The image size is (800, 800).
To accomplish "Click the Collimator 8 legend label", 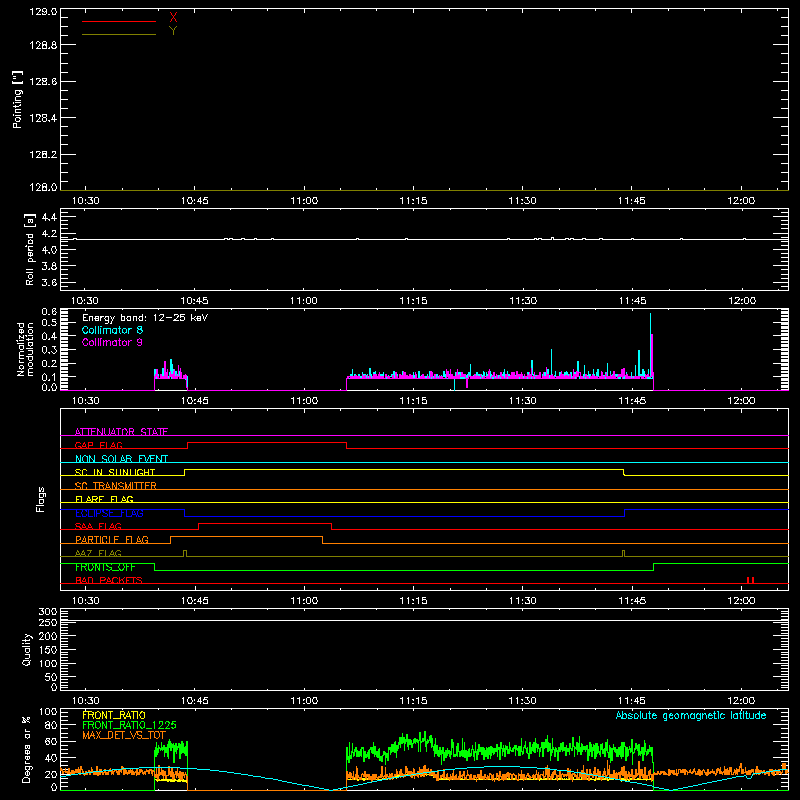I will (x=112, y=330).
